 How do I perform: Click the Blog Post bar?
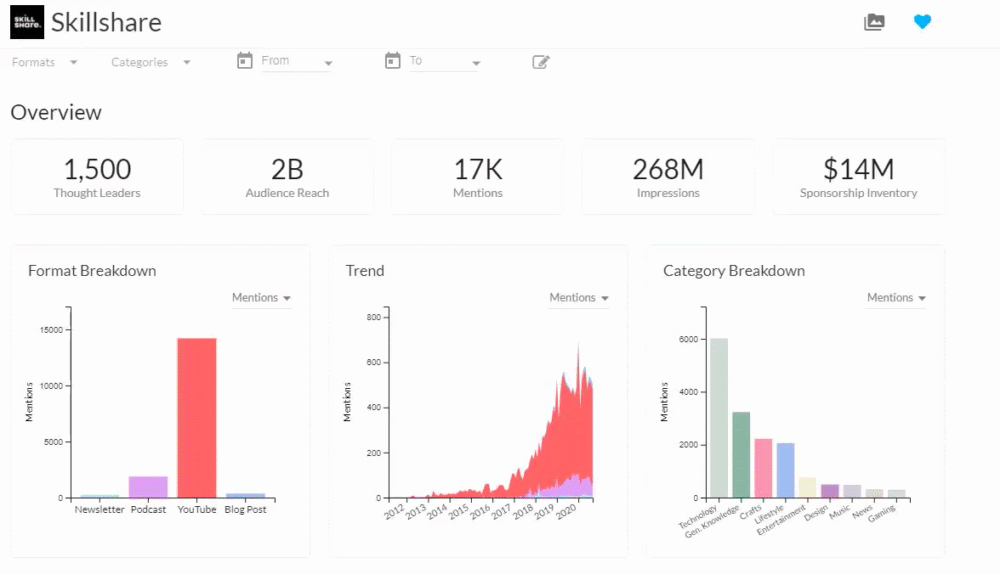click(x=246, y=496)
